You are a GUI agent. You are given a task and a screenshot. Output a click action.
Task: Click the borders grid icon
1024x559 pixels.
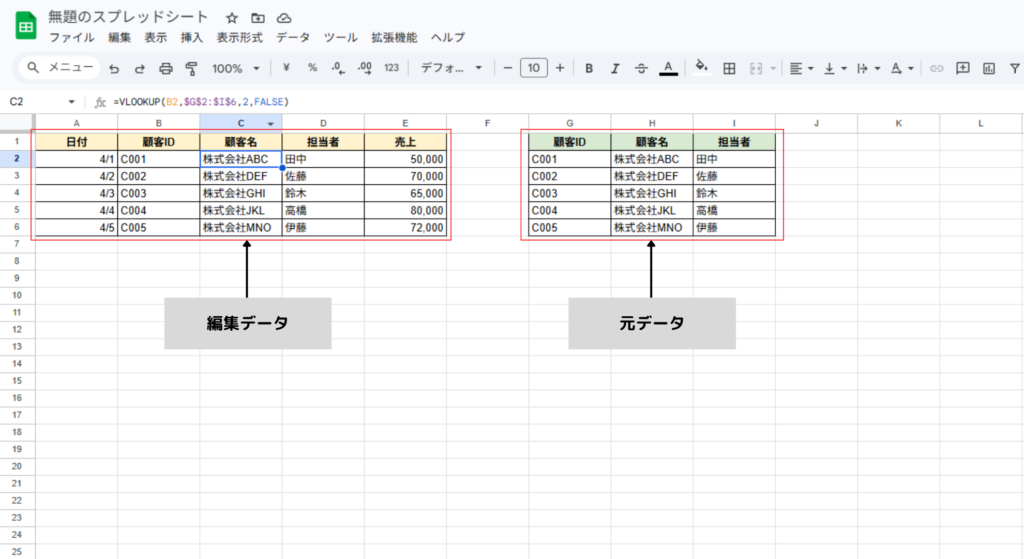[729, 68]
